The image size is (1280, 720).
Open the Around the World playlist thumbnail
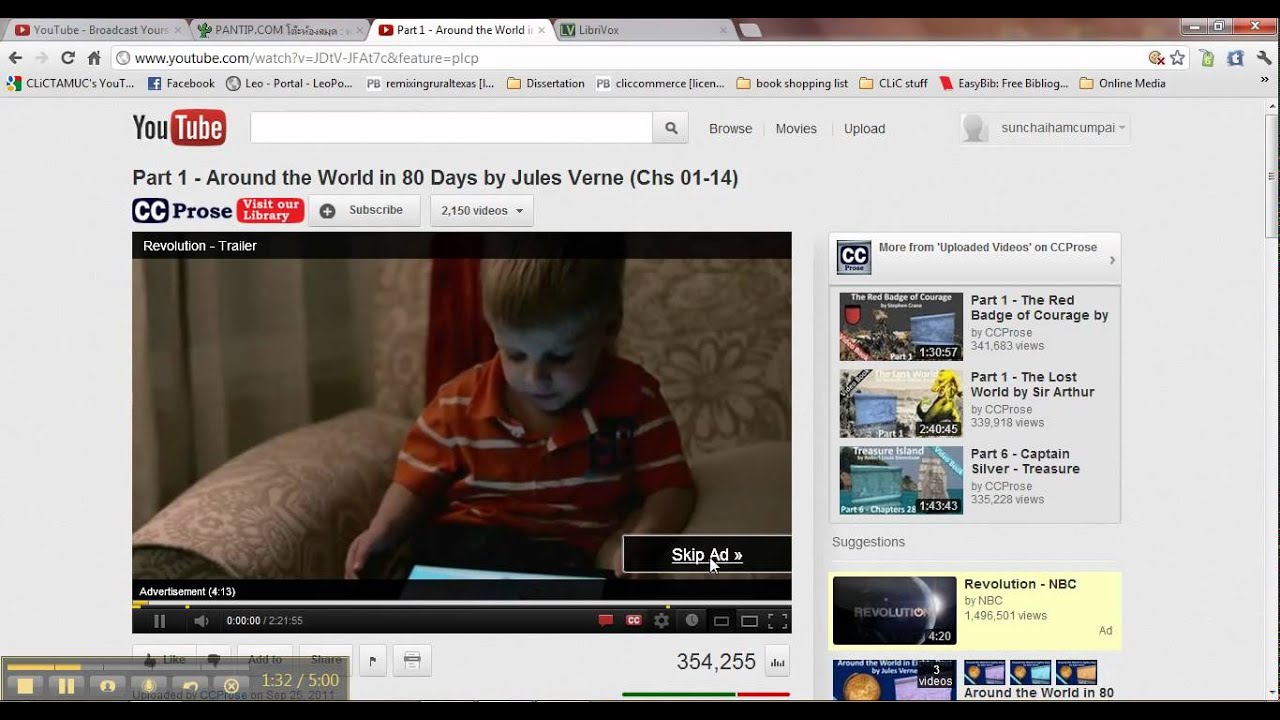coord(895,679)
